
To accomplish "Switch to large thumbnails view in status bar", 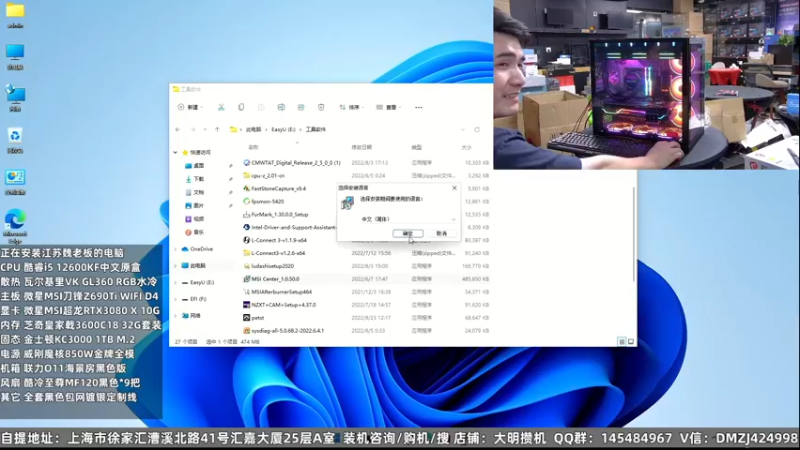I will (x=631, y=341).
